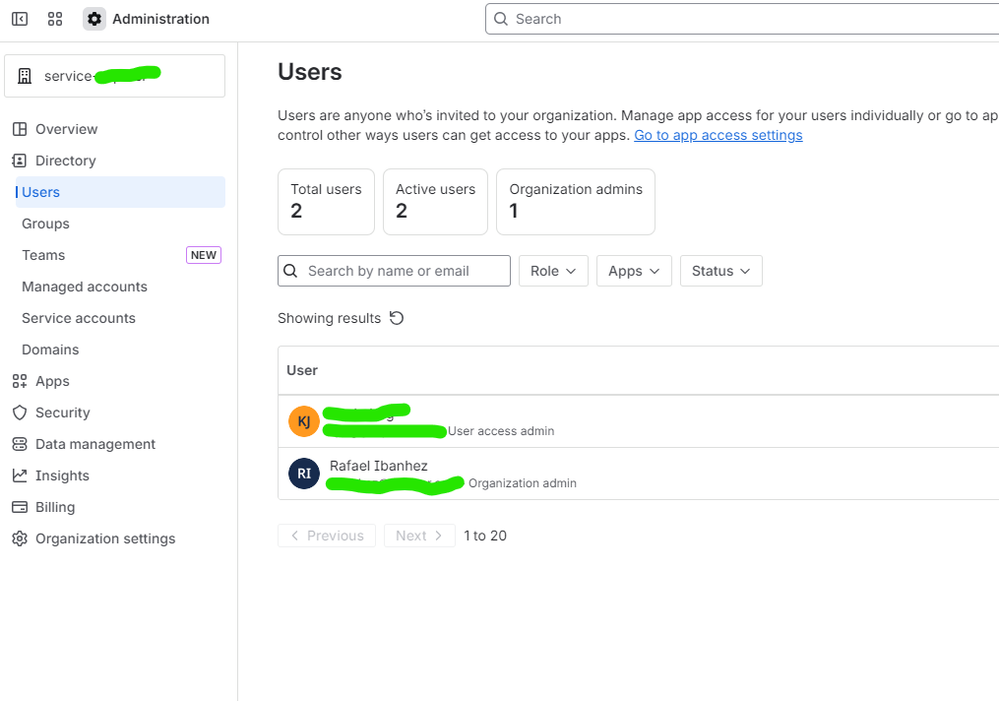
Task: Click the refresh results icon
Action: (397, 318)
